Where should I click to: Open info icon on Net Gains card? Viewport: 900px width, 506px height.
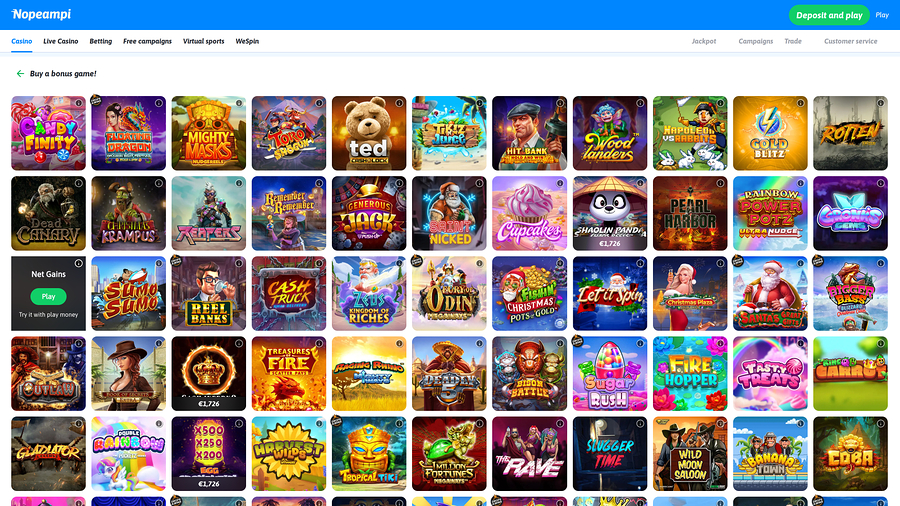coord(78,263)
